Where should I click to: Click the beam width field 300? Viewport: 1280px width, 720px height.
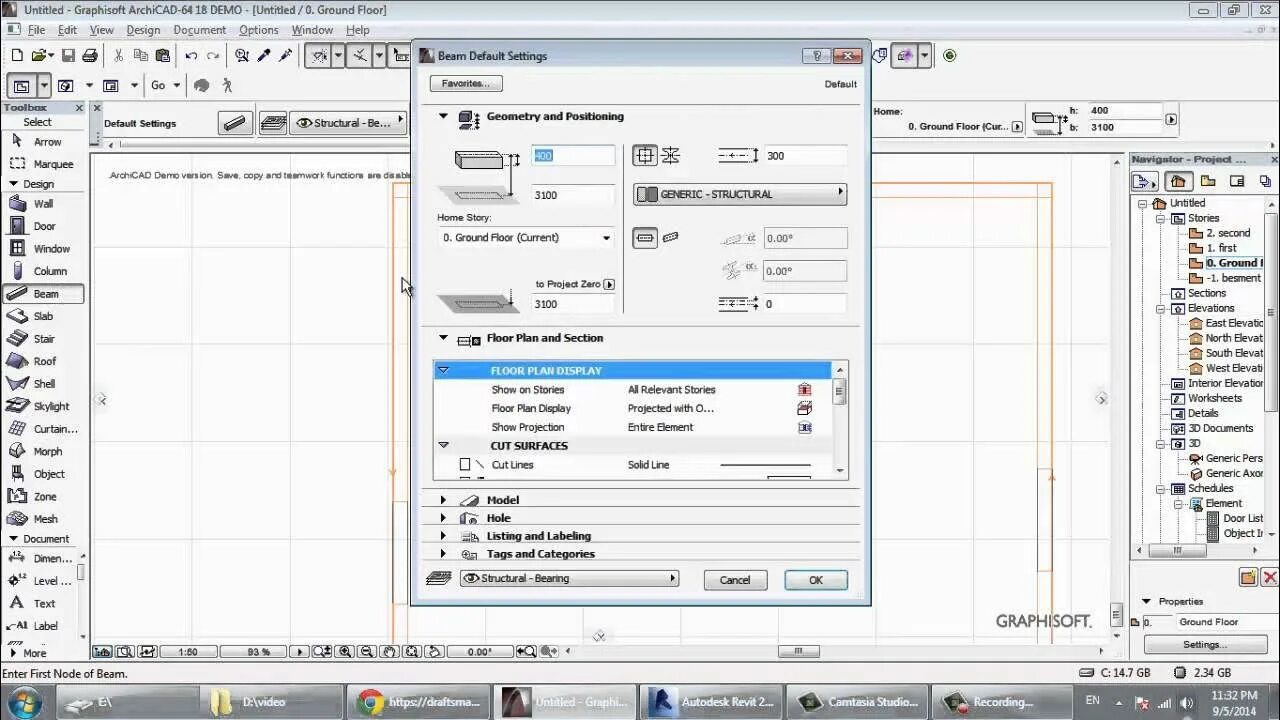(x=805, y=156)
